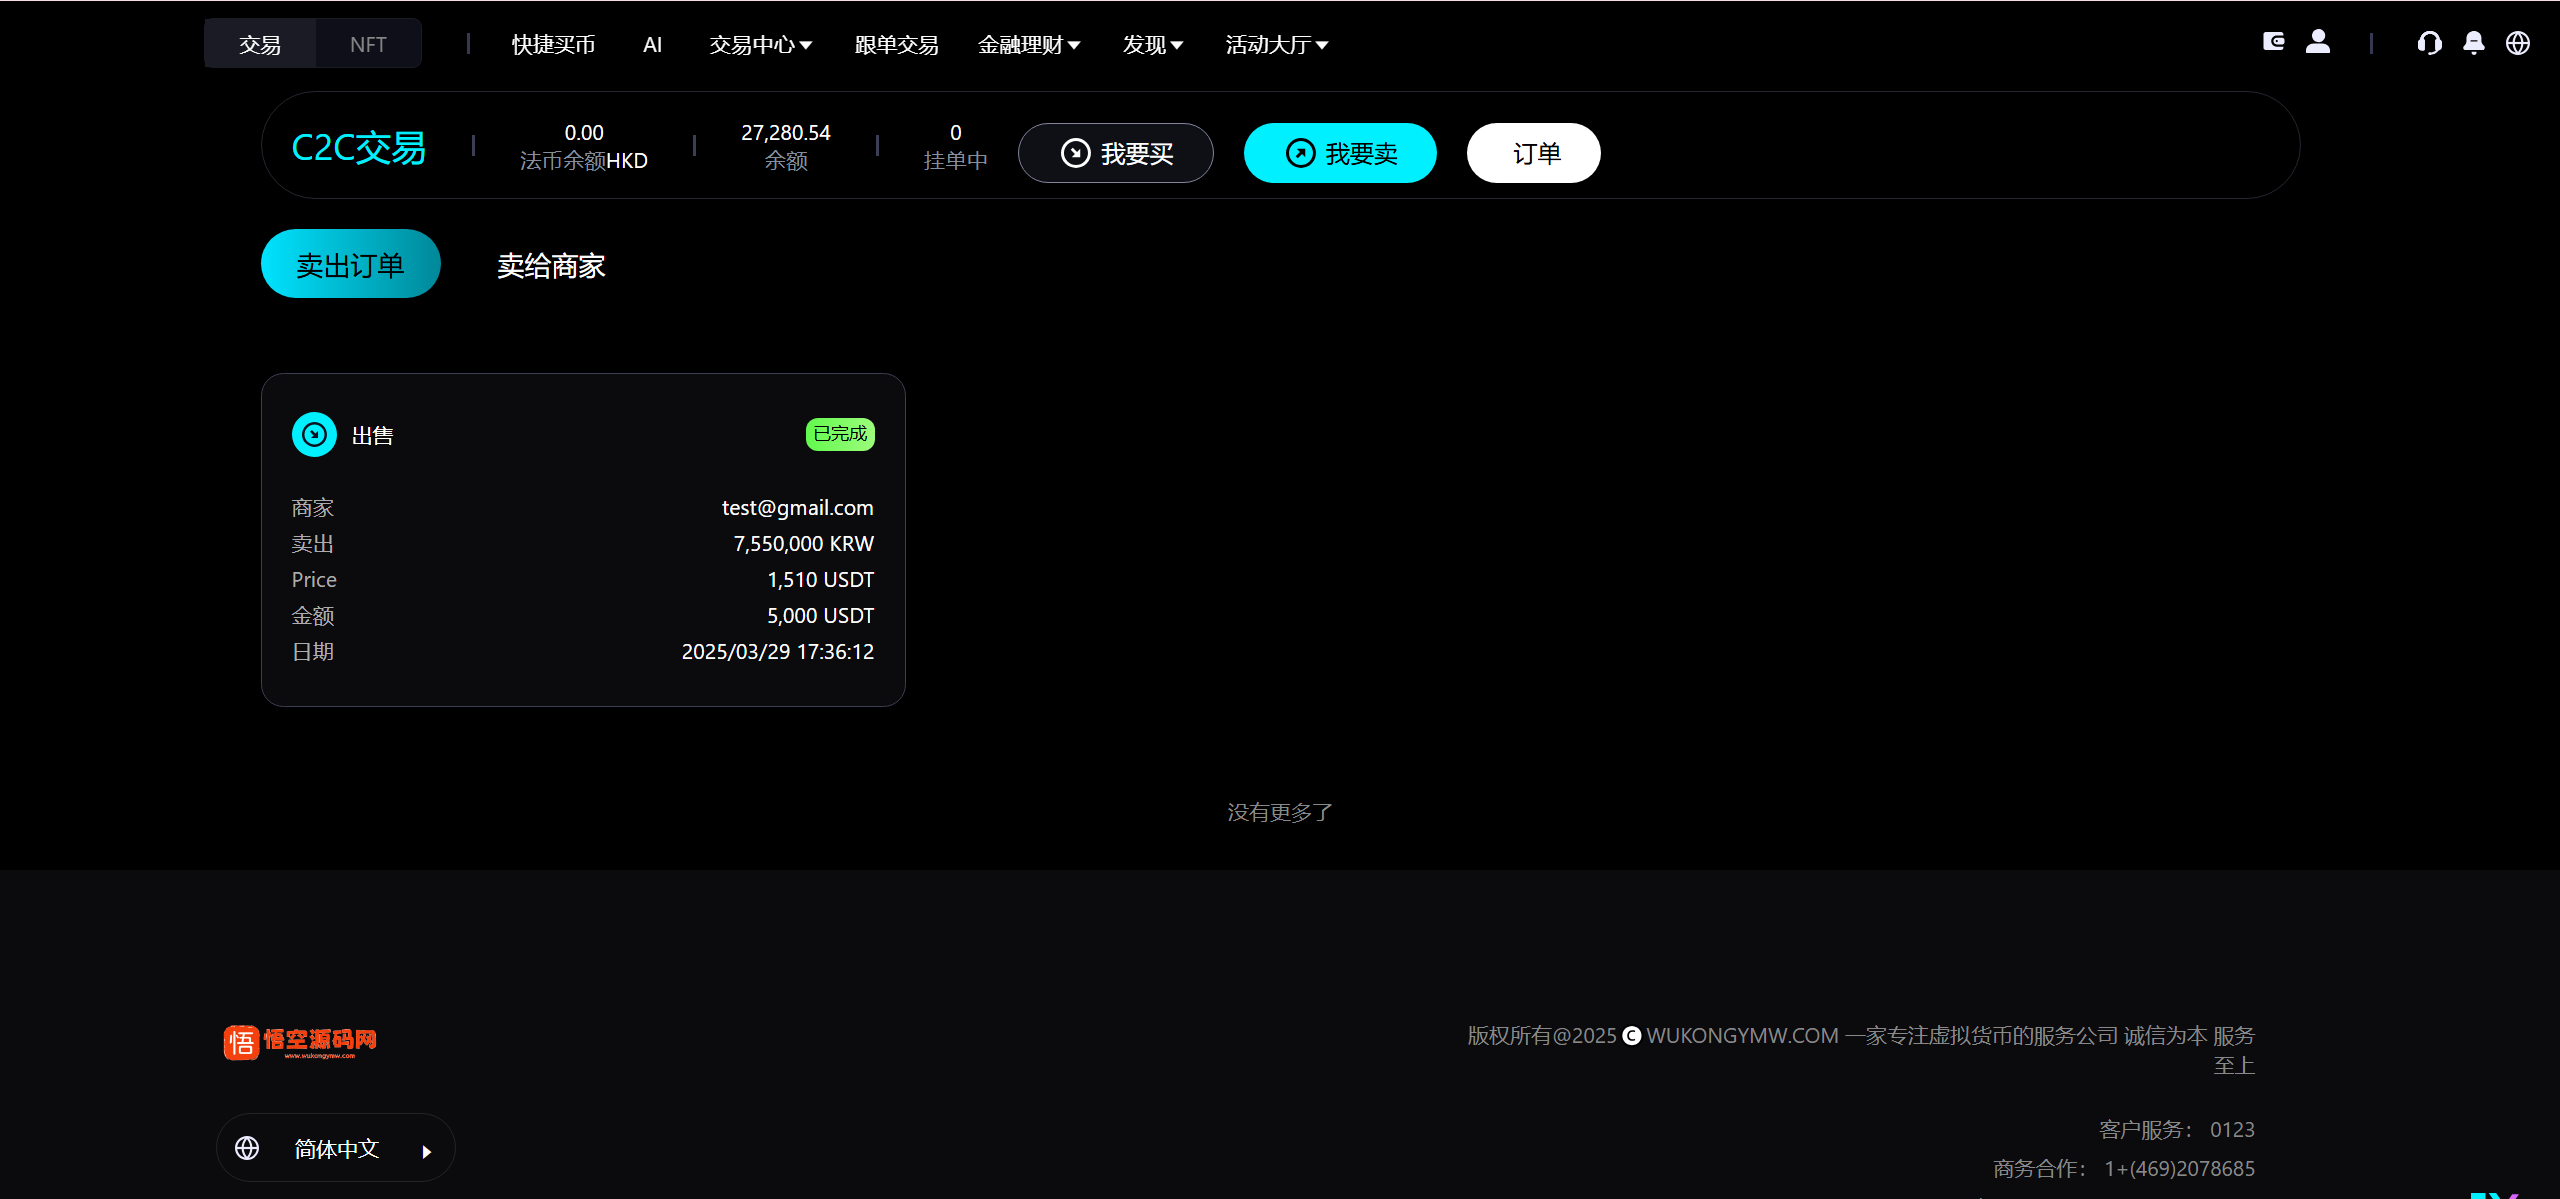Select the 卖出订单 tab
This screenshot has height=1199, width=2560.
[x=350, y=264]
